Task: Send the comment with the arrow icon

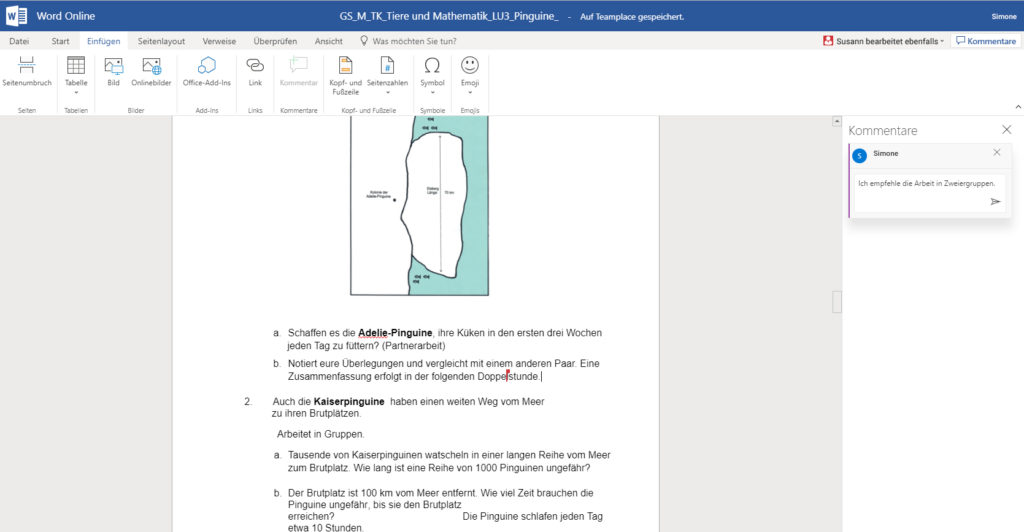Action: coord(995,202)
